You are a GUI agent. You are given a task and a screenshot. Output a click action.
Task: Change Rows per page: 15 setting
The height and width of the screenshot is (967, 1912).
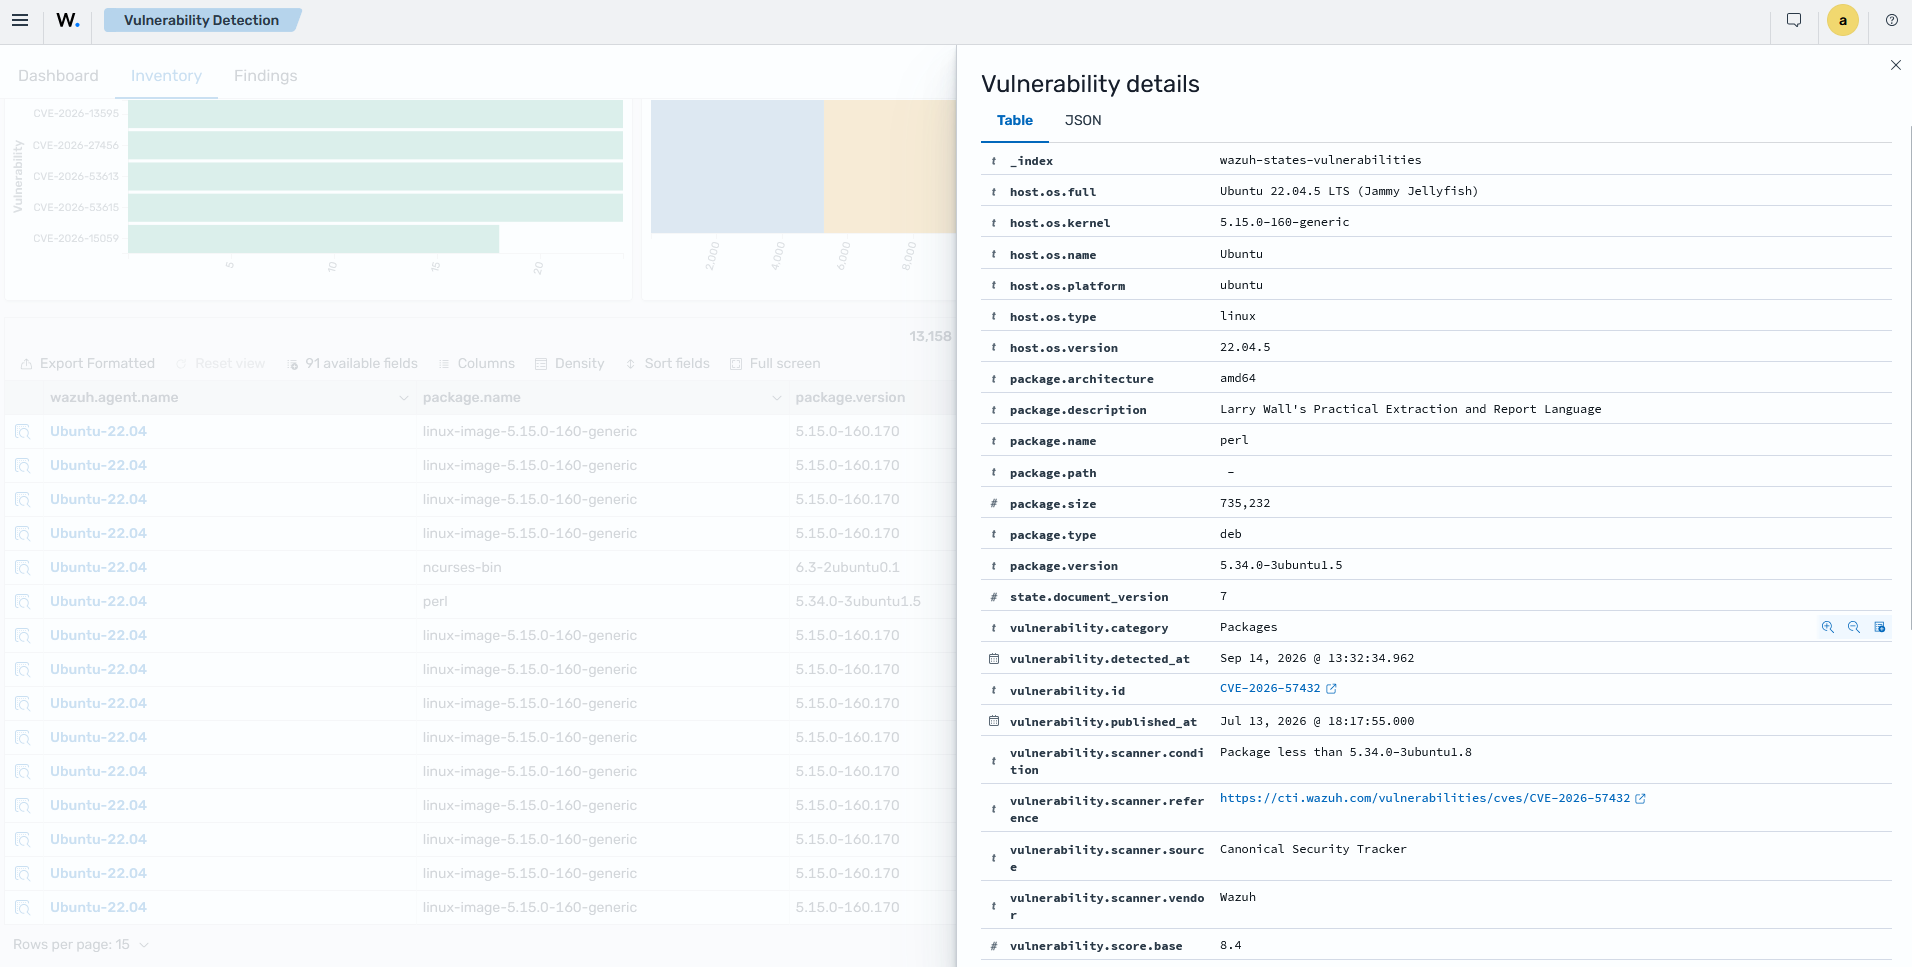coord(81,944)
